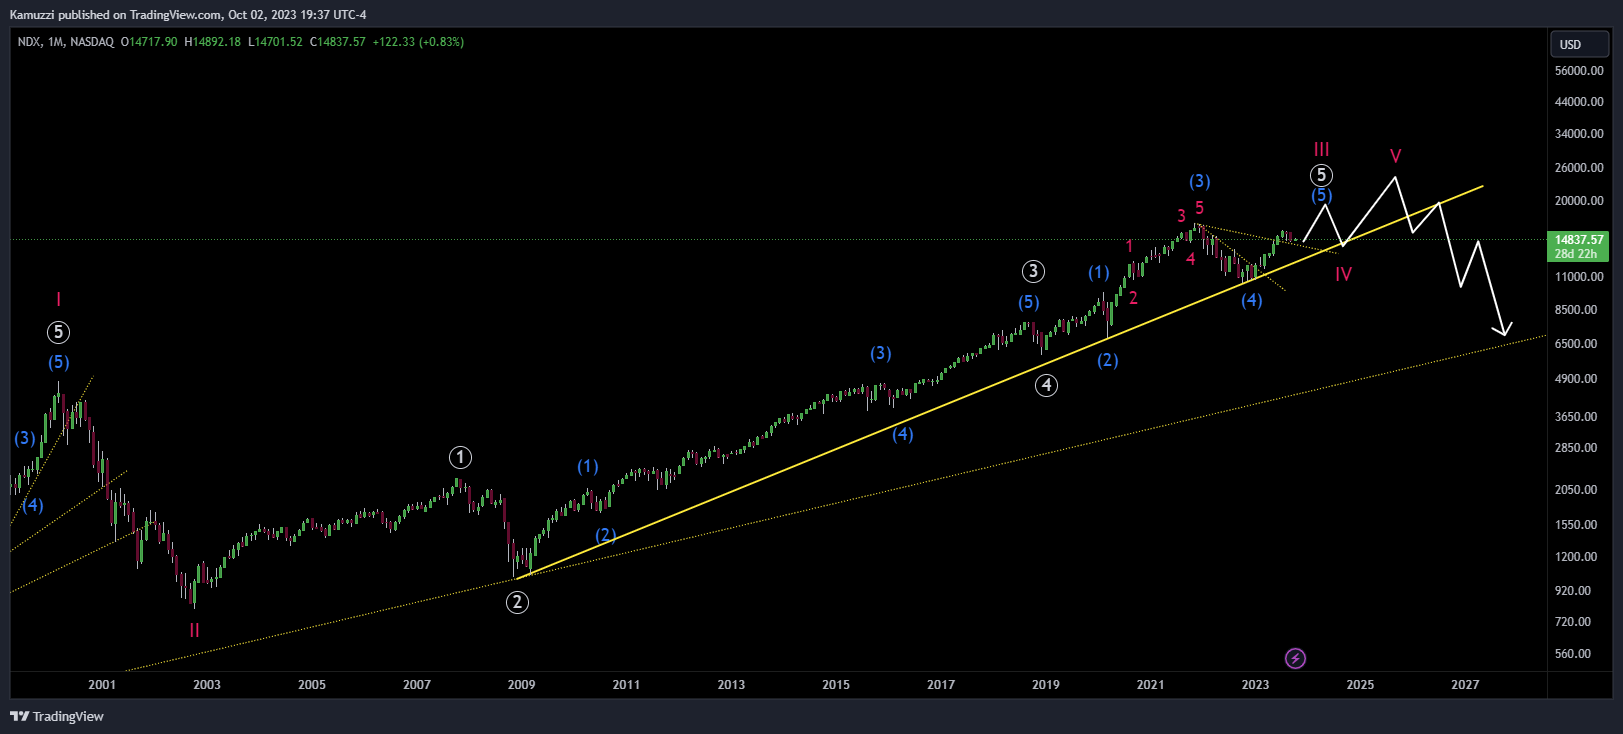Click the 2027 year on time axis
Screen dimensions: 1623x734
click(1465, 685)
